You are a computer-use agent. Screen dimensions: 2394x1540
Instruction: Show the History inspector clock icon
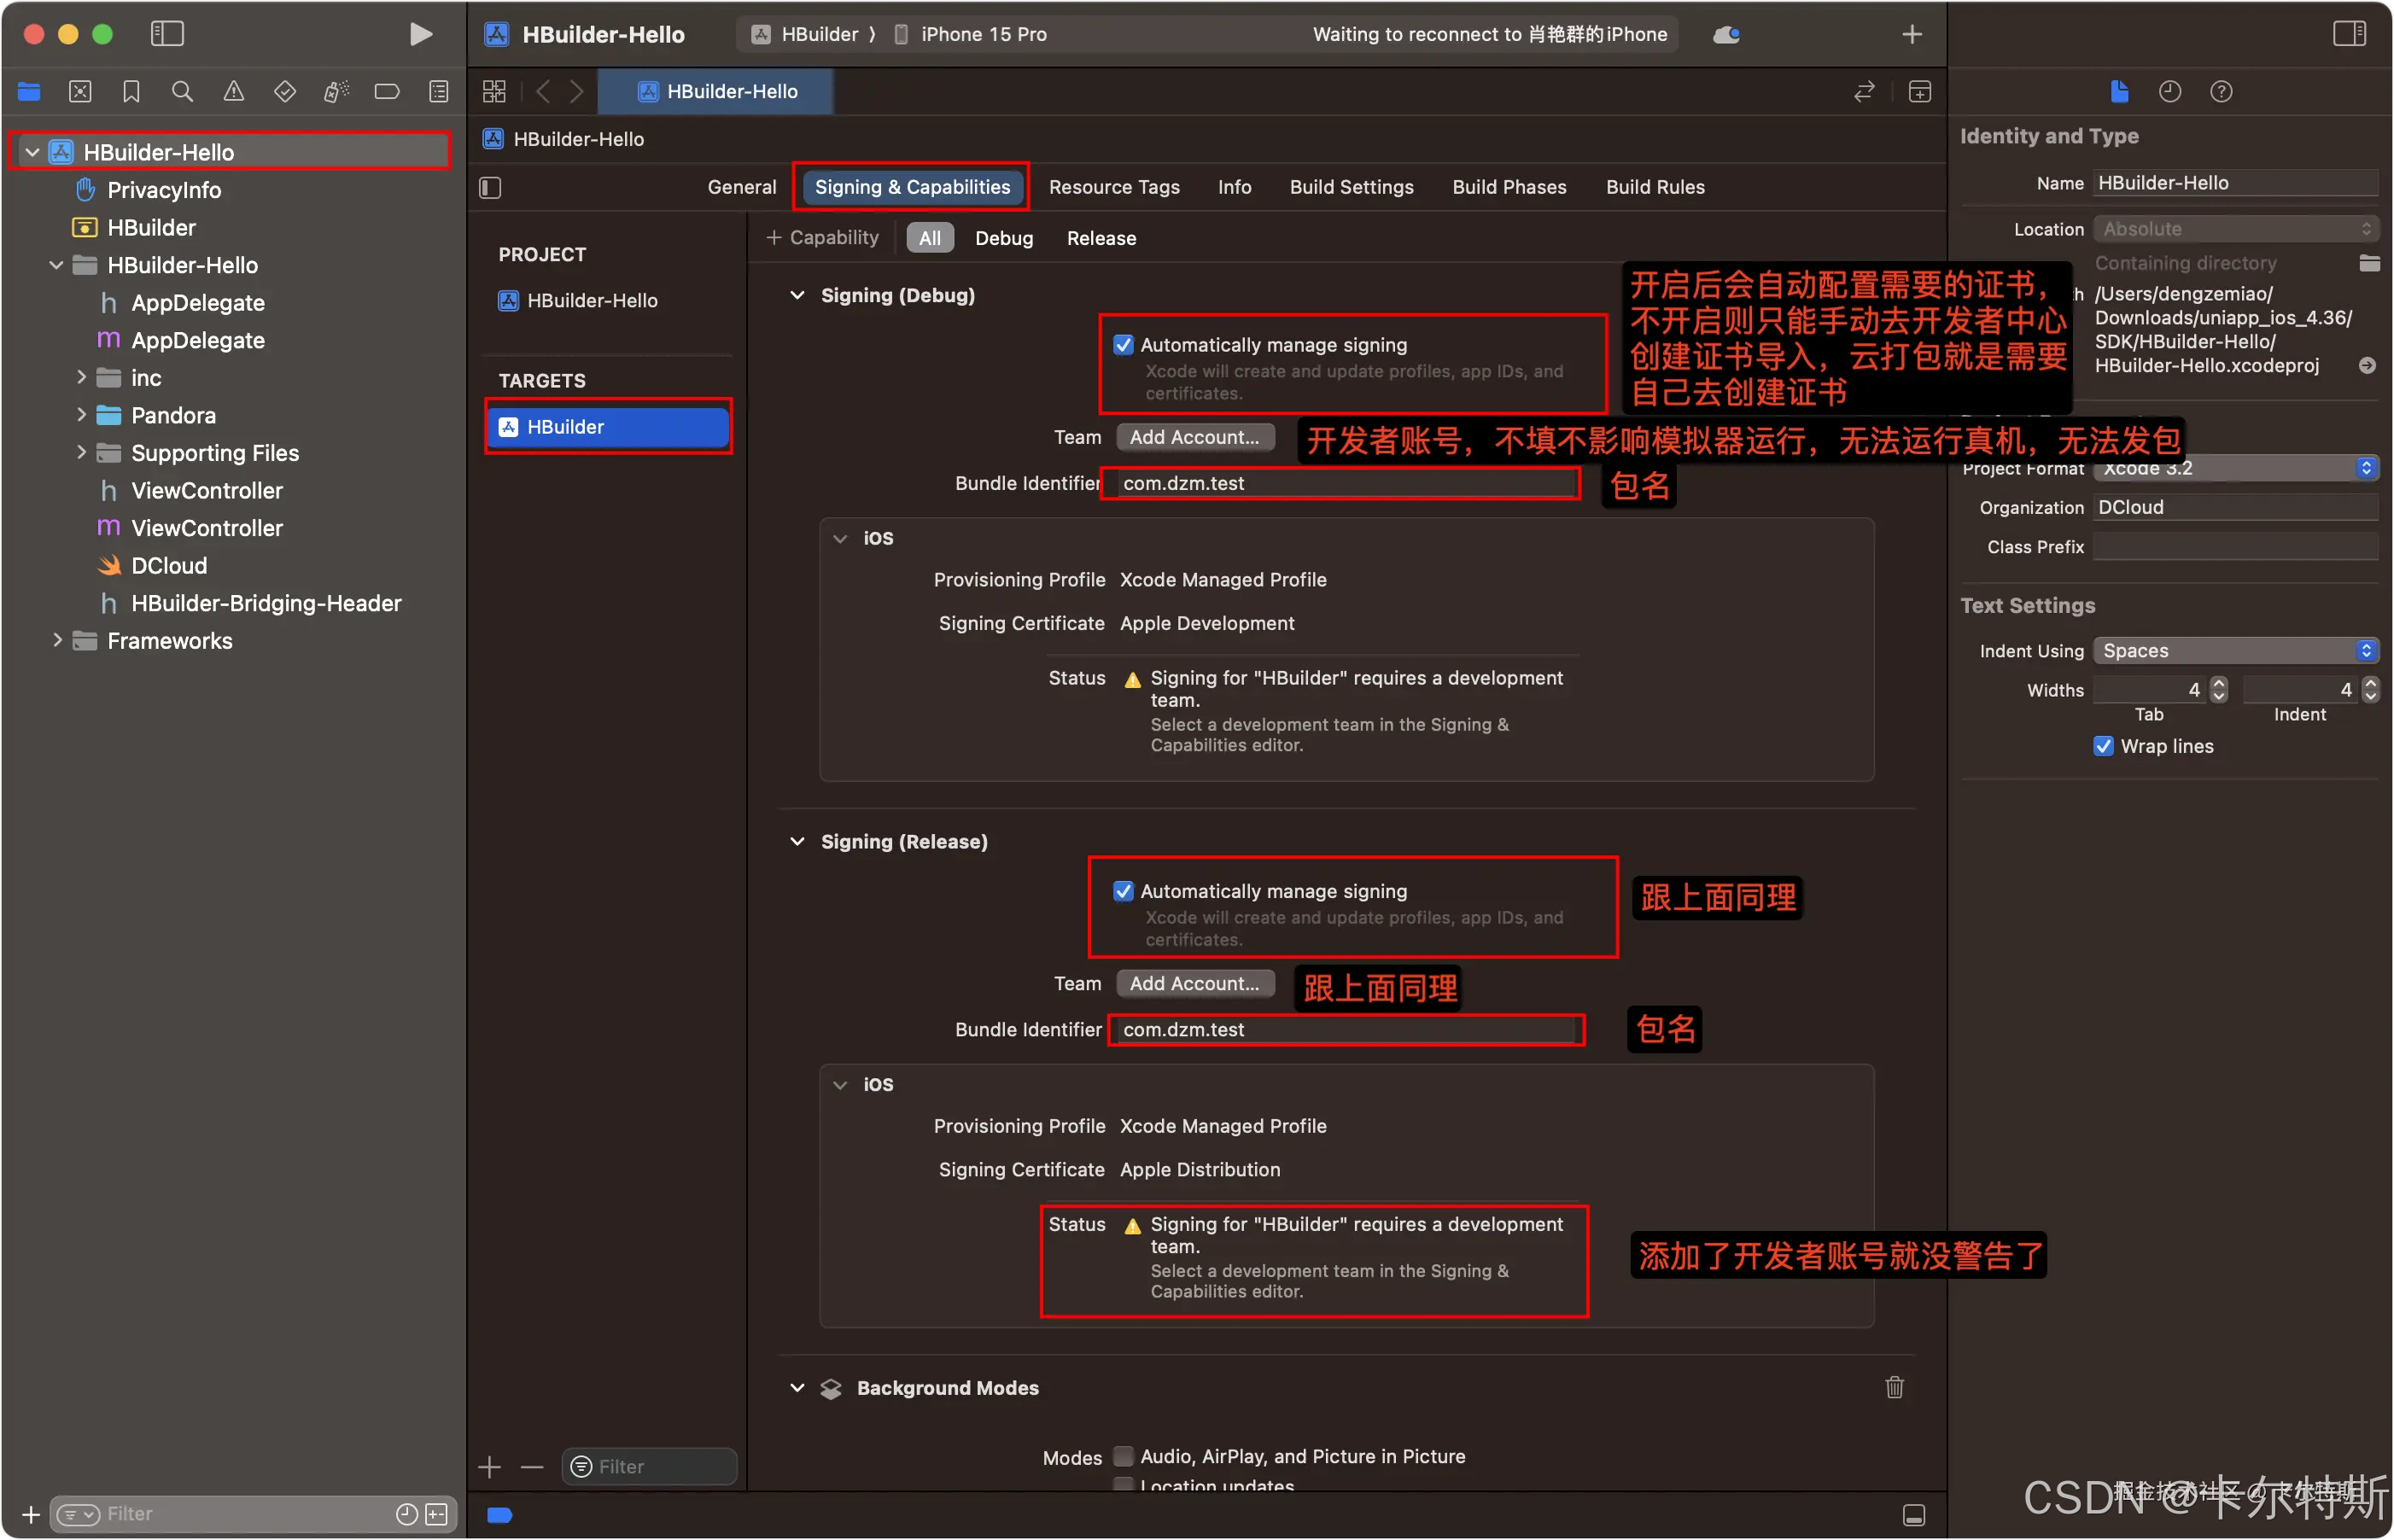click(x=2169, y=92)
